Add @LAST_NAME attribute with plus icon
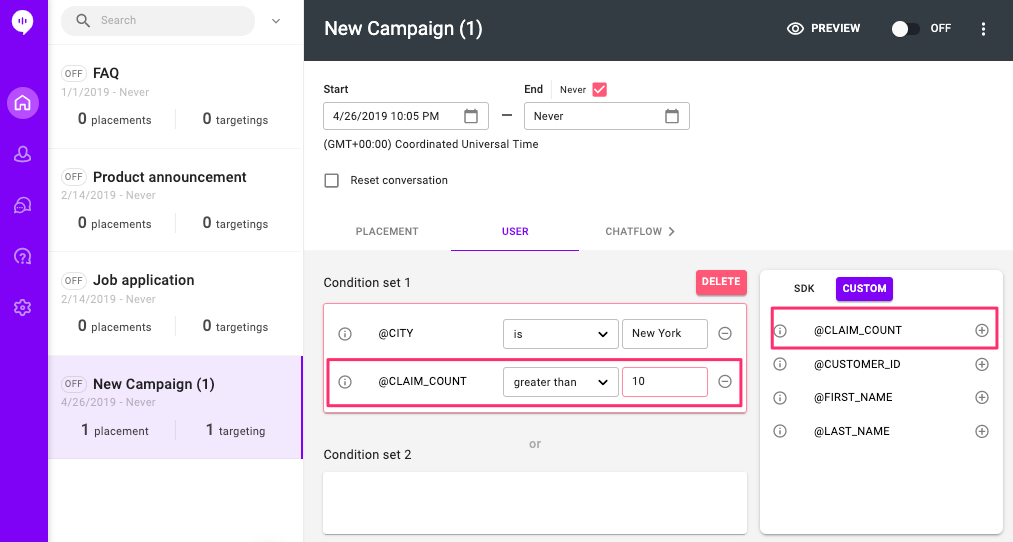The width and height of the screenshot is (1013, 542). [x=982, y=431]
